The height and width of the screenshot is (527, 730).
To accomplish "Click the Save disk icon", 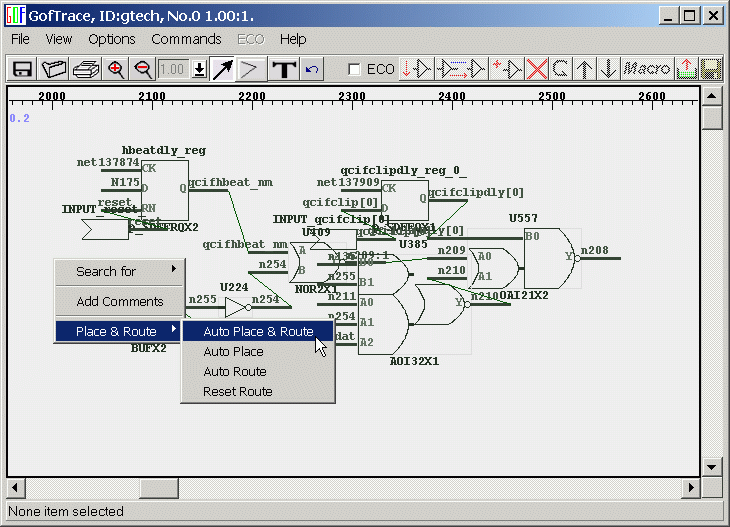I will click(x=22, y=69).
